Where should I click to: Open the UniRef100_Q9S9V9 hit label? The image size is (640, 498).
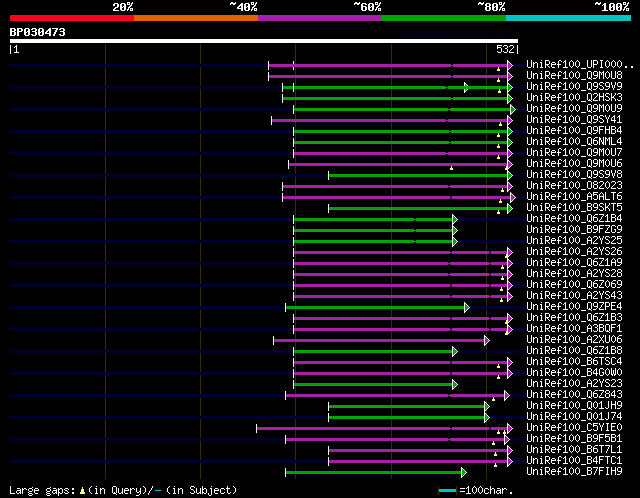coord(574,87)
